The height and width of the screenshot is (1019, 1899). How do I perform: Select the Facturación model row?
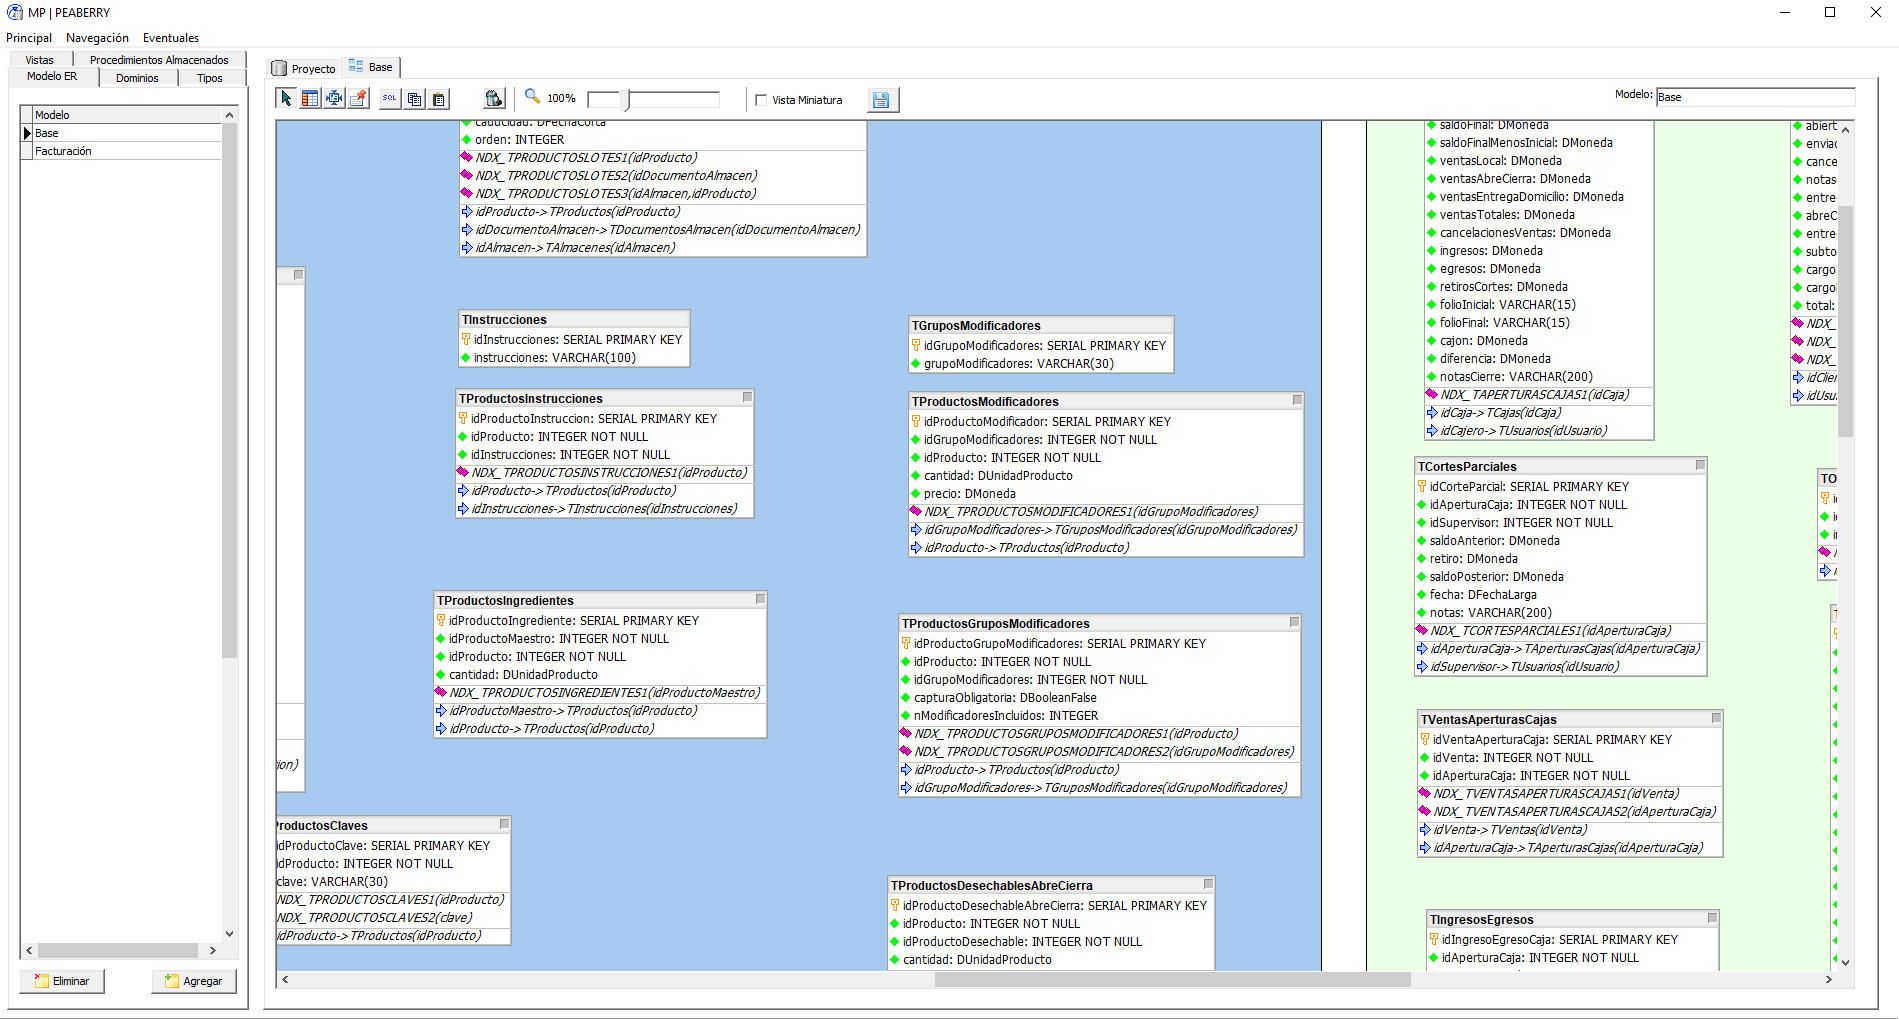pos(127,151)
